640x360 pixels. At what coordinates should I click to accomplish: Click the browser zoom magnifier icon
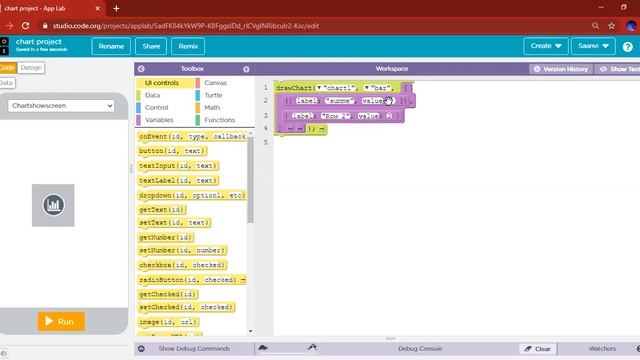pos(596,26)
